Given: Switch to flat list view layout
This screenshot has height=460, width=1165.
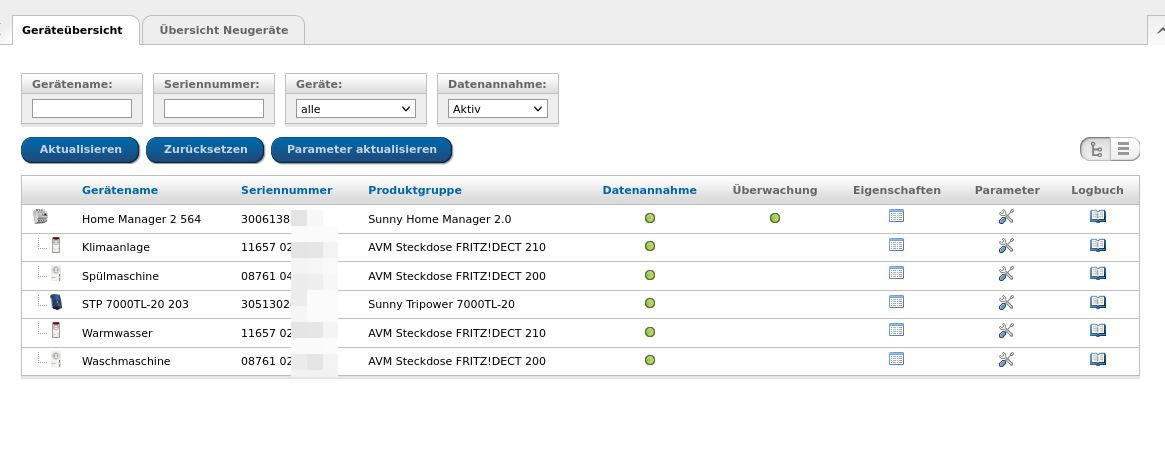Looking at the screenshot, I should pyautogui.click(x=1124, y=150).
